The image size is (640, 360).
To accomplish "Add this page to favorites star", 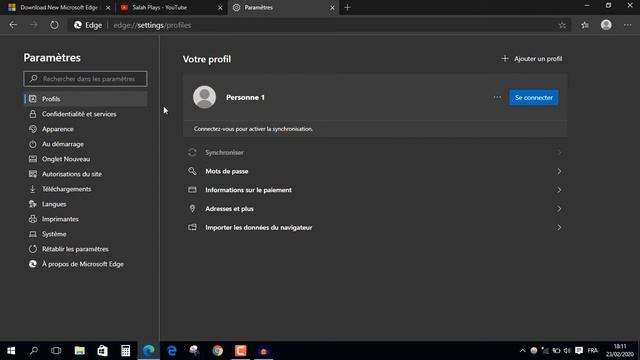I will coord(562,25).
